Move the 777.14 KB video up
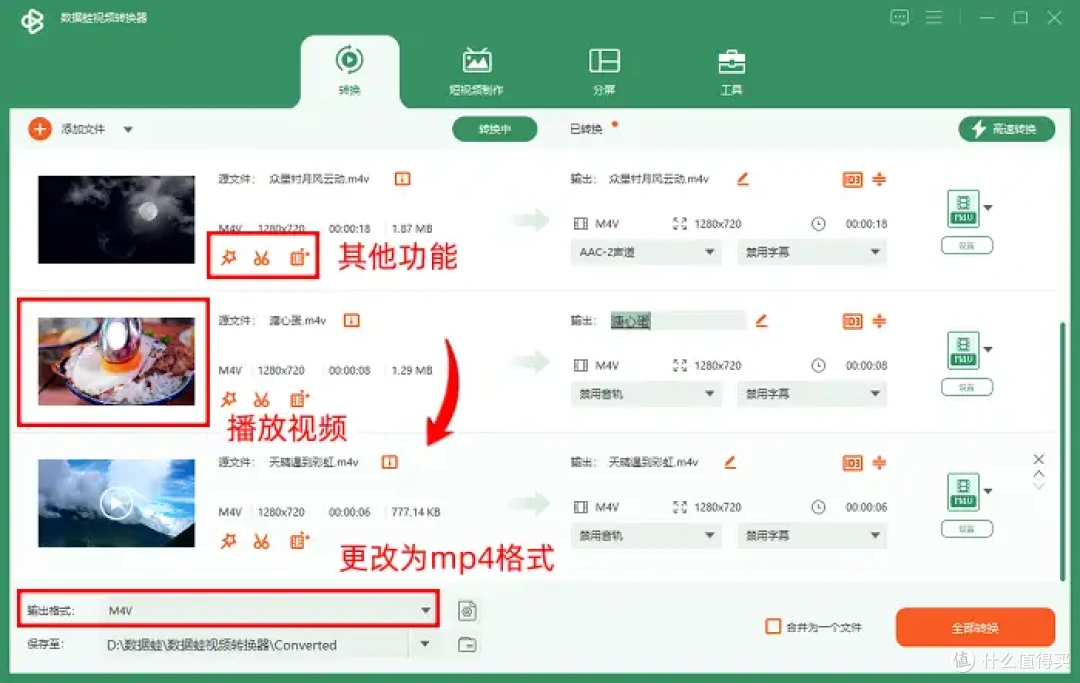The height and width of the screenshot is (683, 1080). 1039,474
